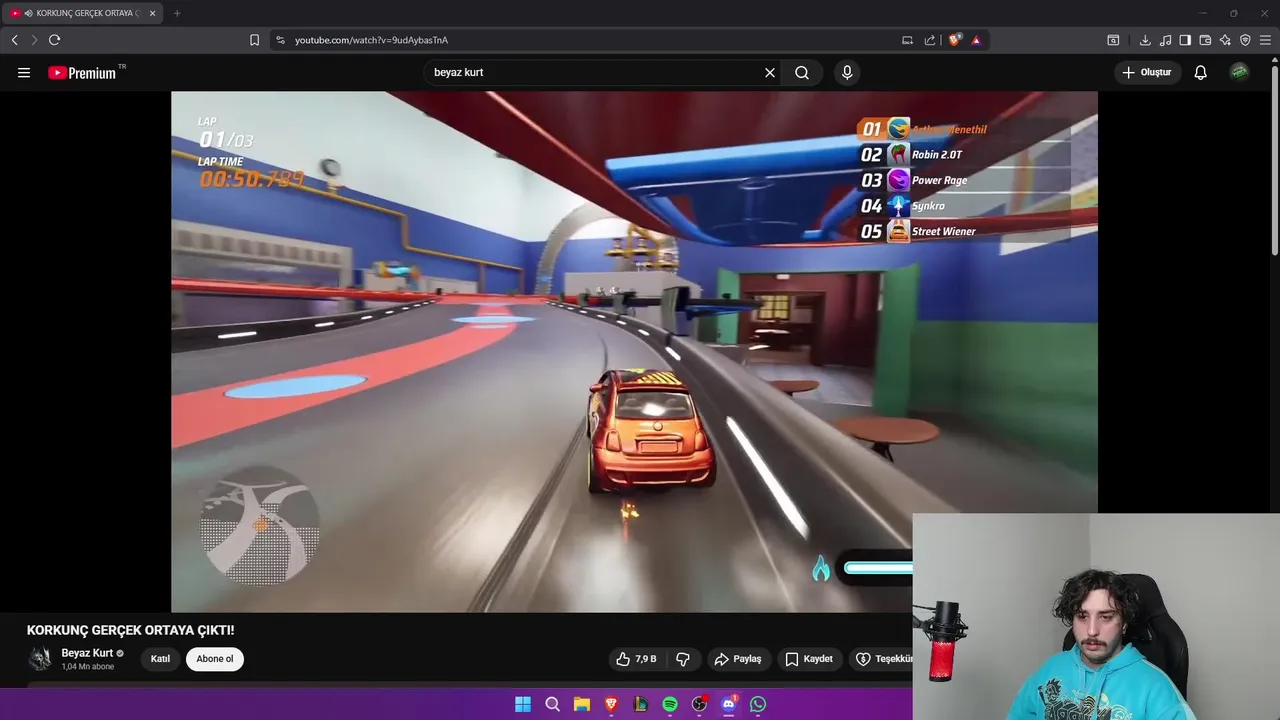Open the media playlist music note icon
Image resolution: width=1280 pixels, height=720 pixels.
(1165, 40)
